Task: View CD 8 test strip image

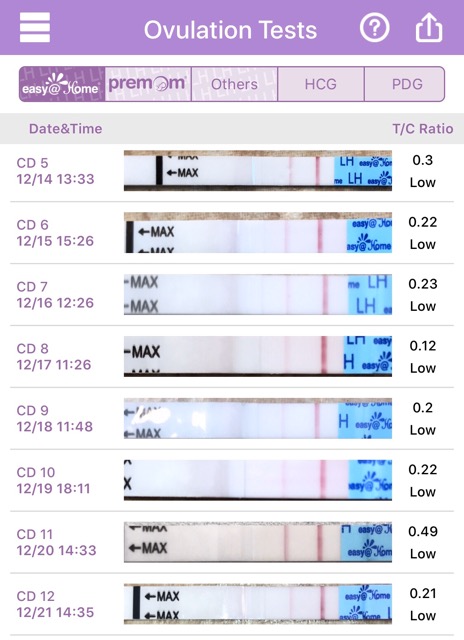Action: tap(258, 356)
